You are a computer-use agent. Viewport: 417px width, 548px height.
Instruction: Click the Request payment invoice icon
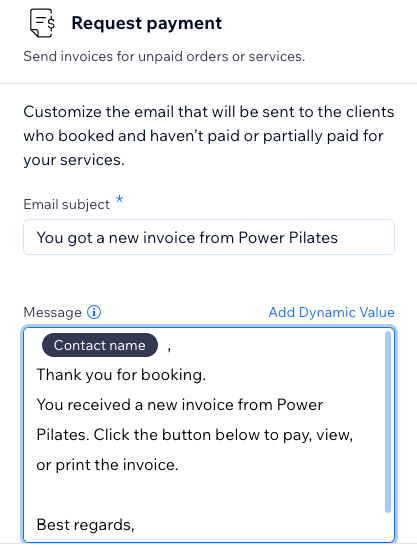tap(42, 23)
